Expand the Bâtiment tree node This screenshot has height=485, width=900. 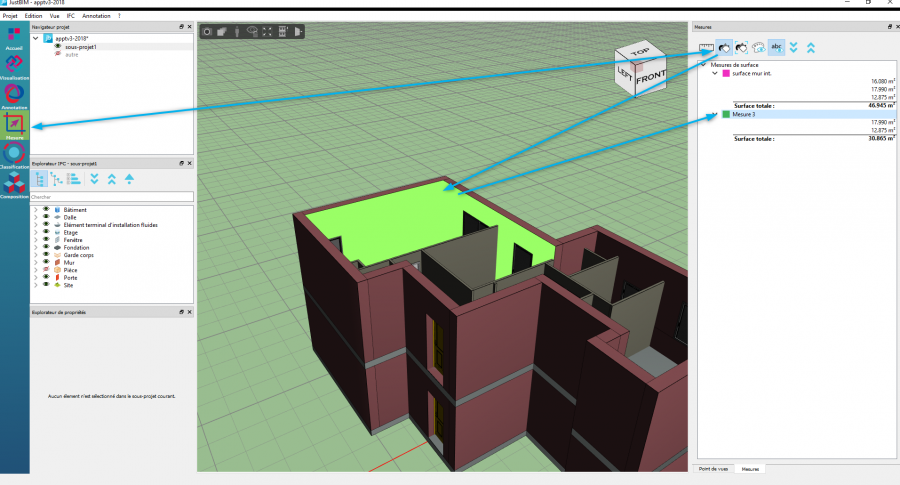tap(36, 210)
